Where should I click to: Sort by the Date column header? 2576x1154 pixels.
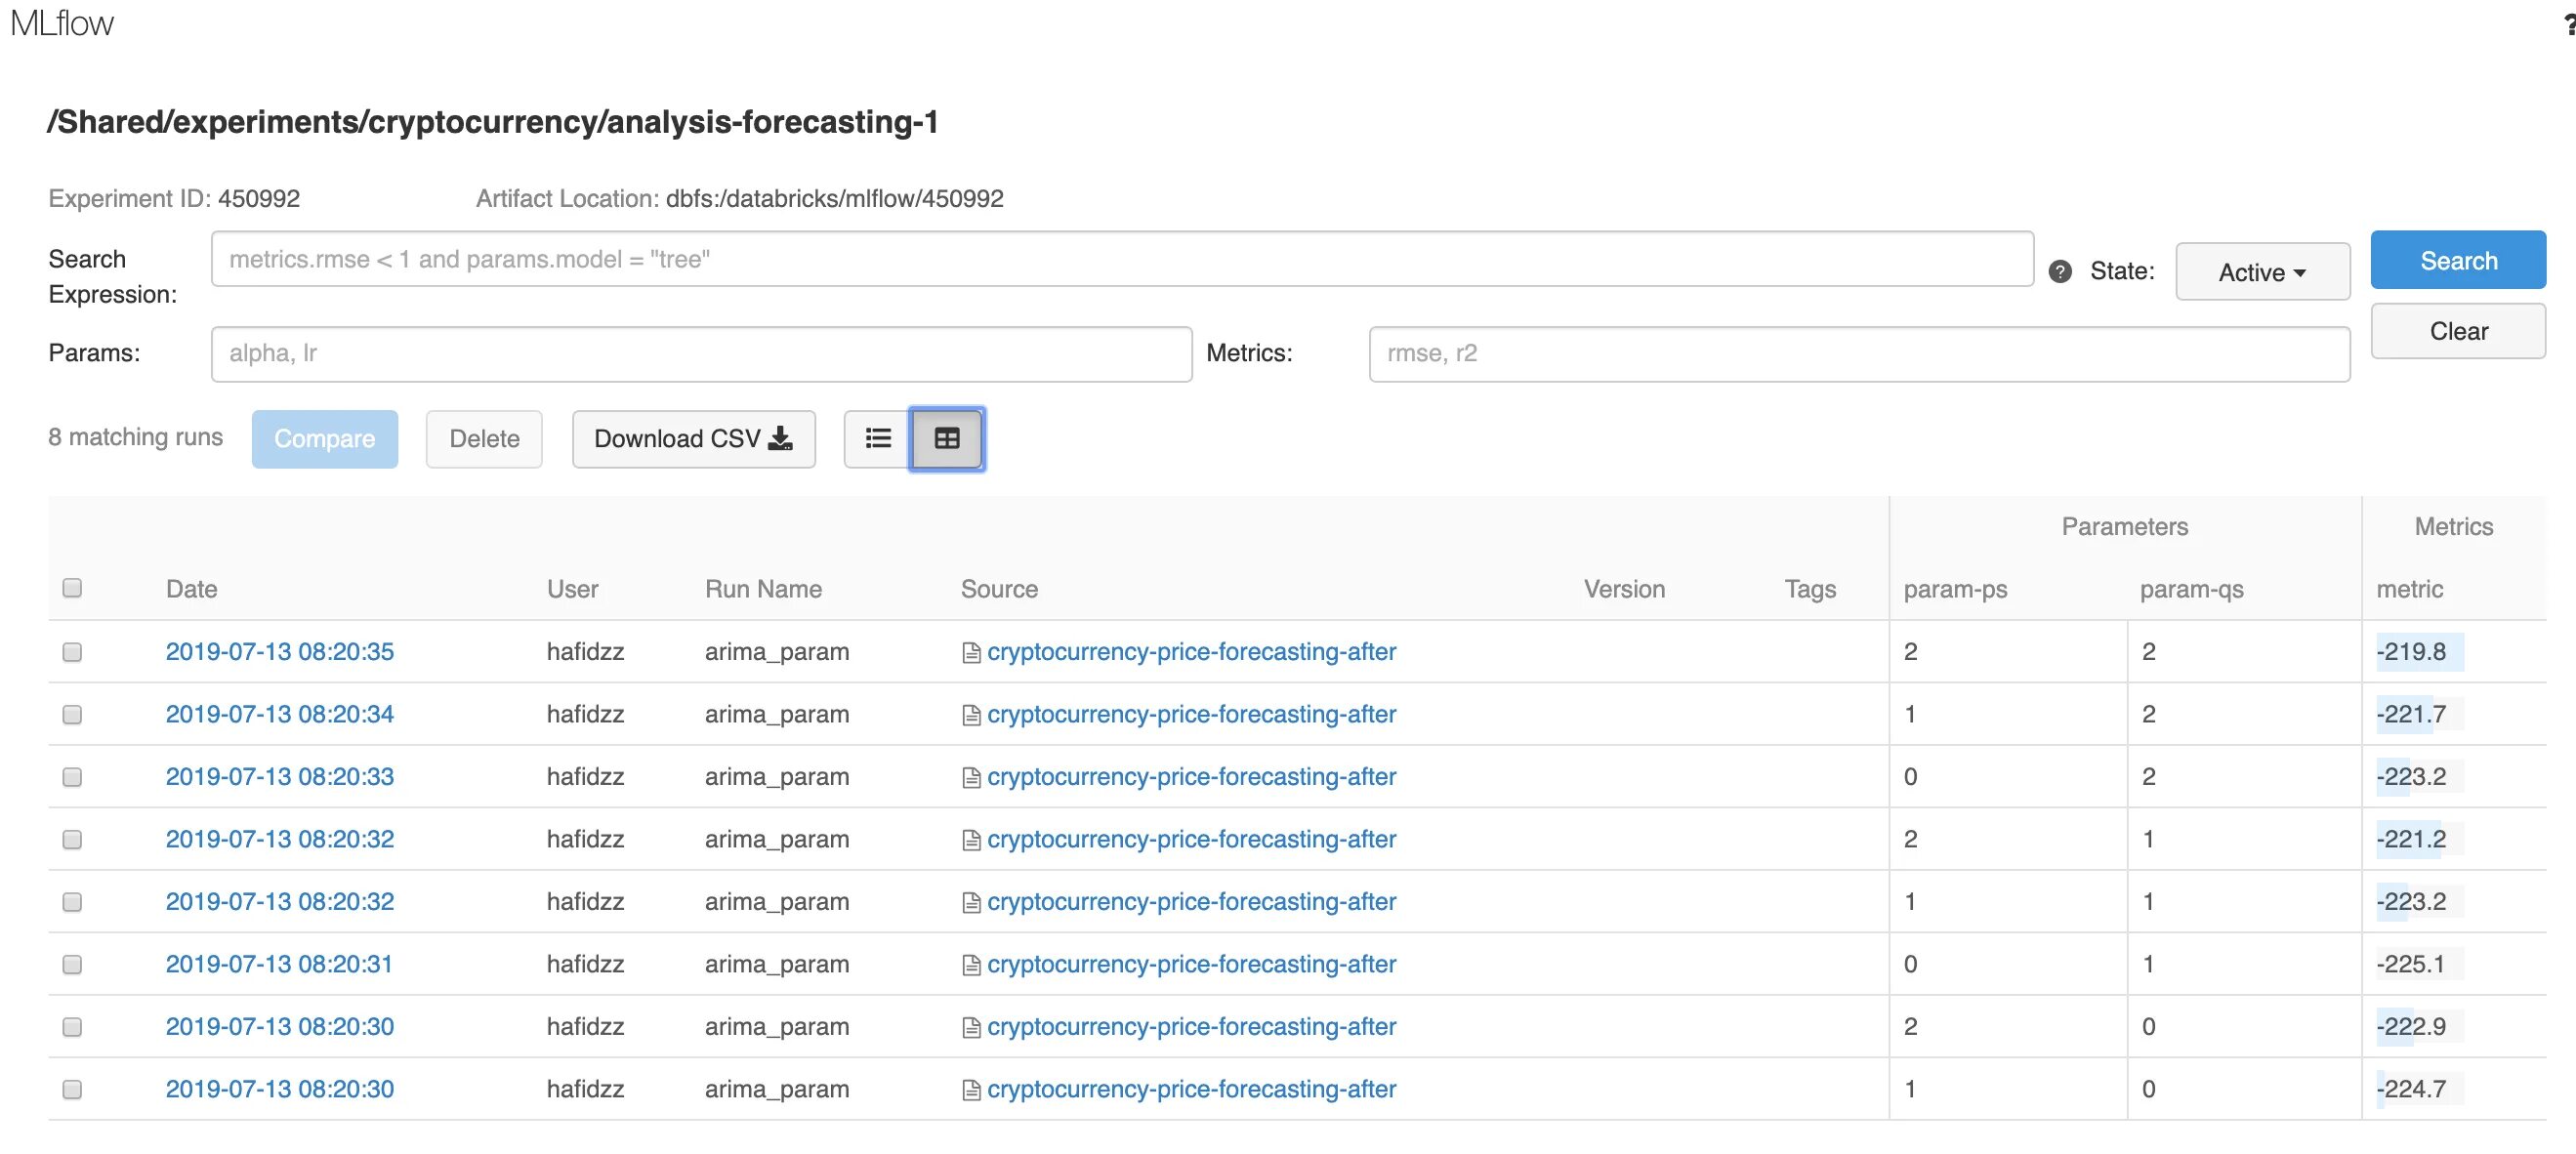point(191,589)
